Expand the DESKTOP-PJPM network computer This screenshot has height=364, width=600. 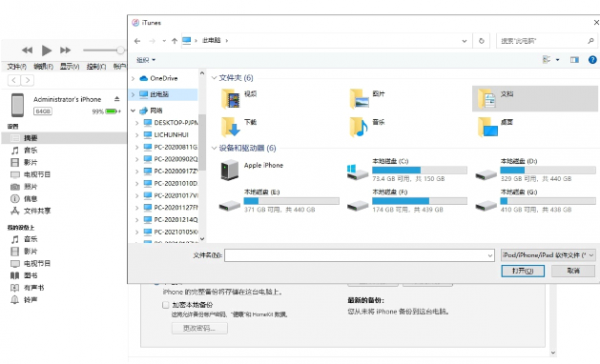[137, 123]
